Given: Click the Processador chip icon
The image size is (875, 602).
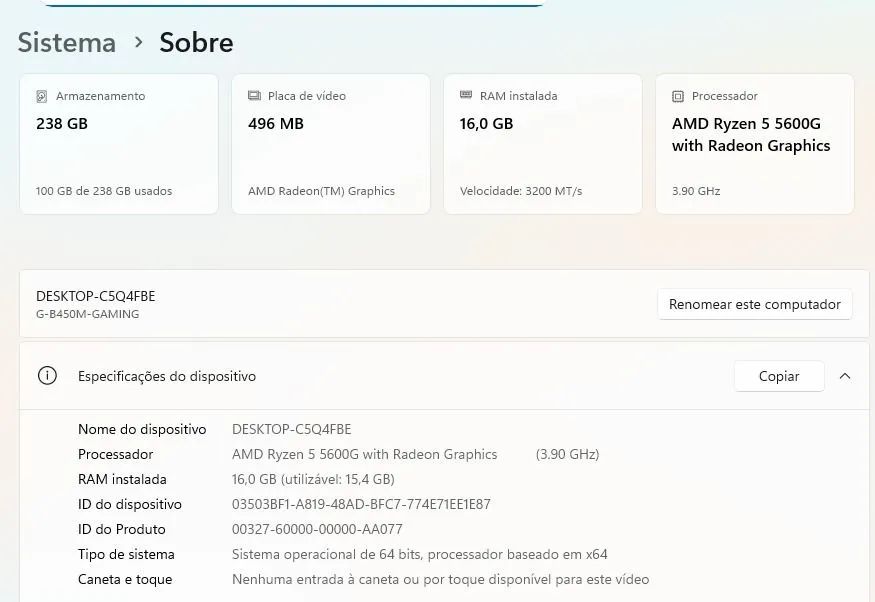Looking at the screenshot, I should click(x=677, y=96).
